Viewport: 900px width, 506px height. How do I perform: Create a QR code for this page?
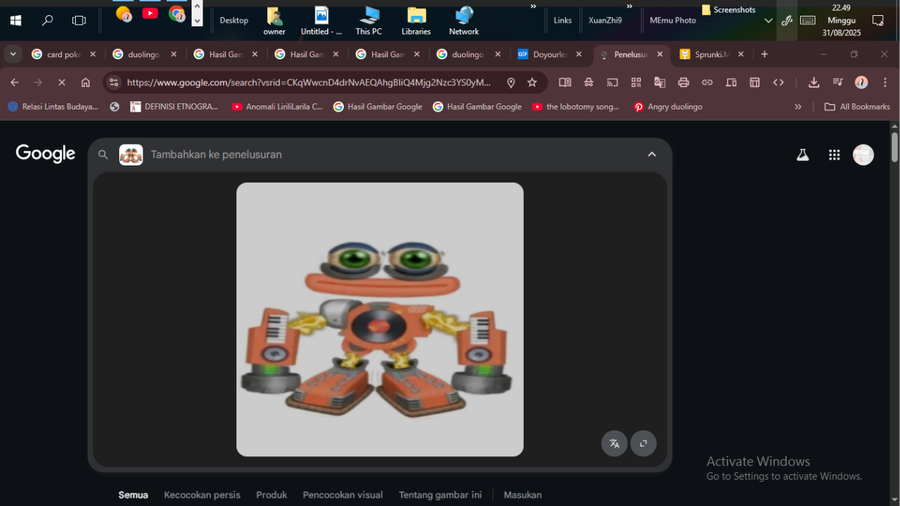pyautogui.click(x=636, y=83)
